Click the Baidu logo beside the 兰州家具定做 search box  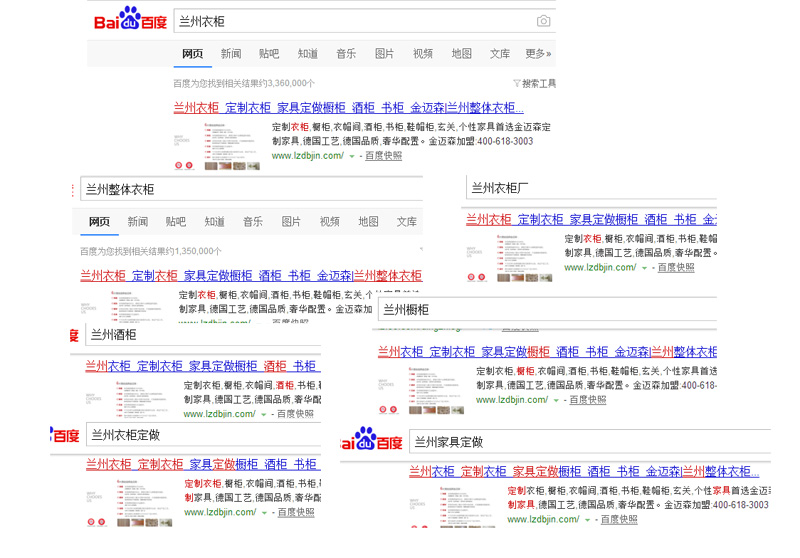[371, 439]
